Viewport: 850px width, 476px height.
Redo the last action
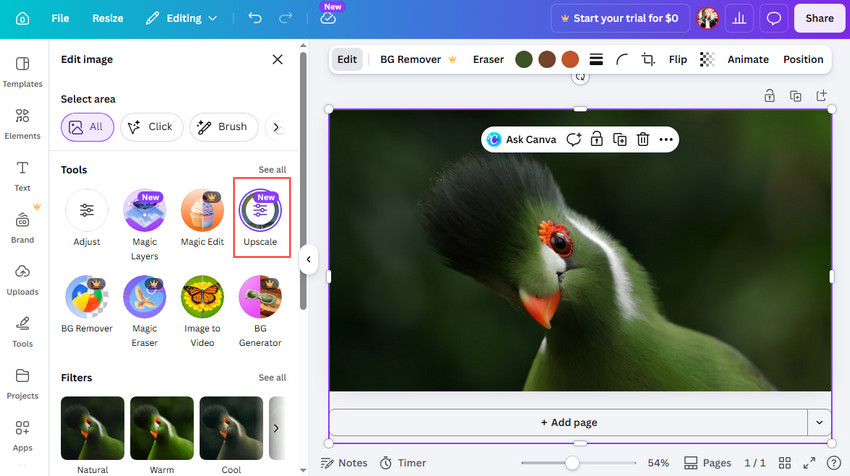285,18
